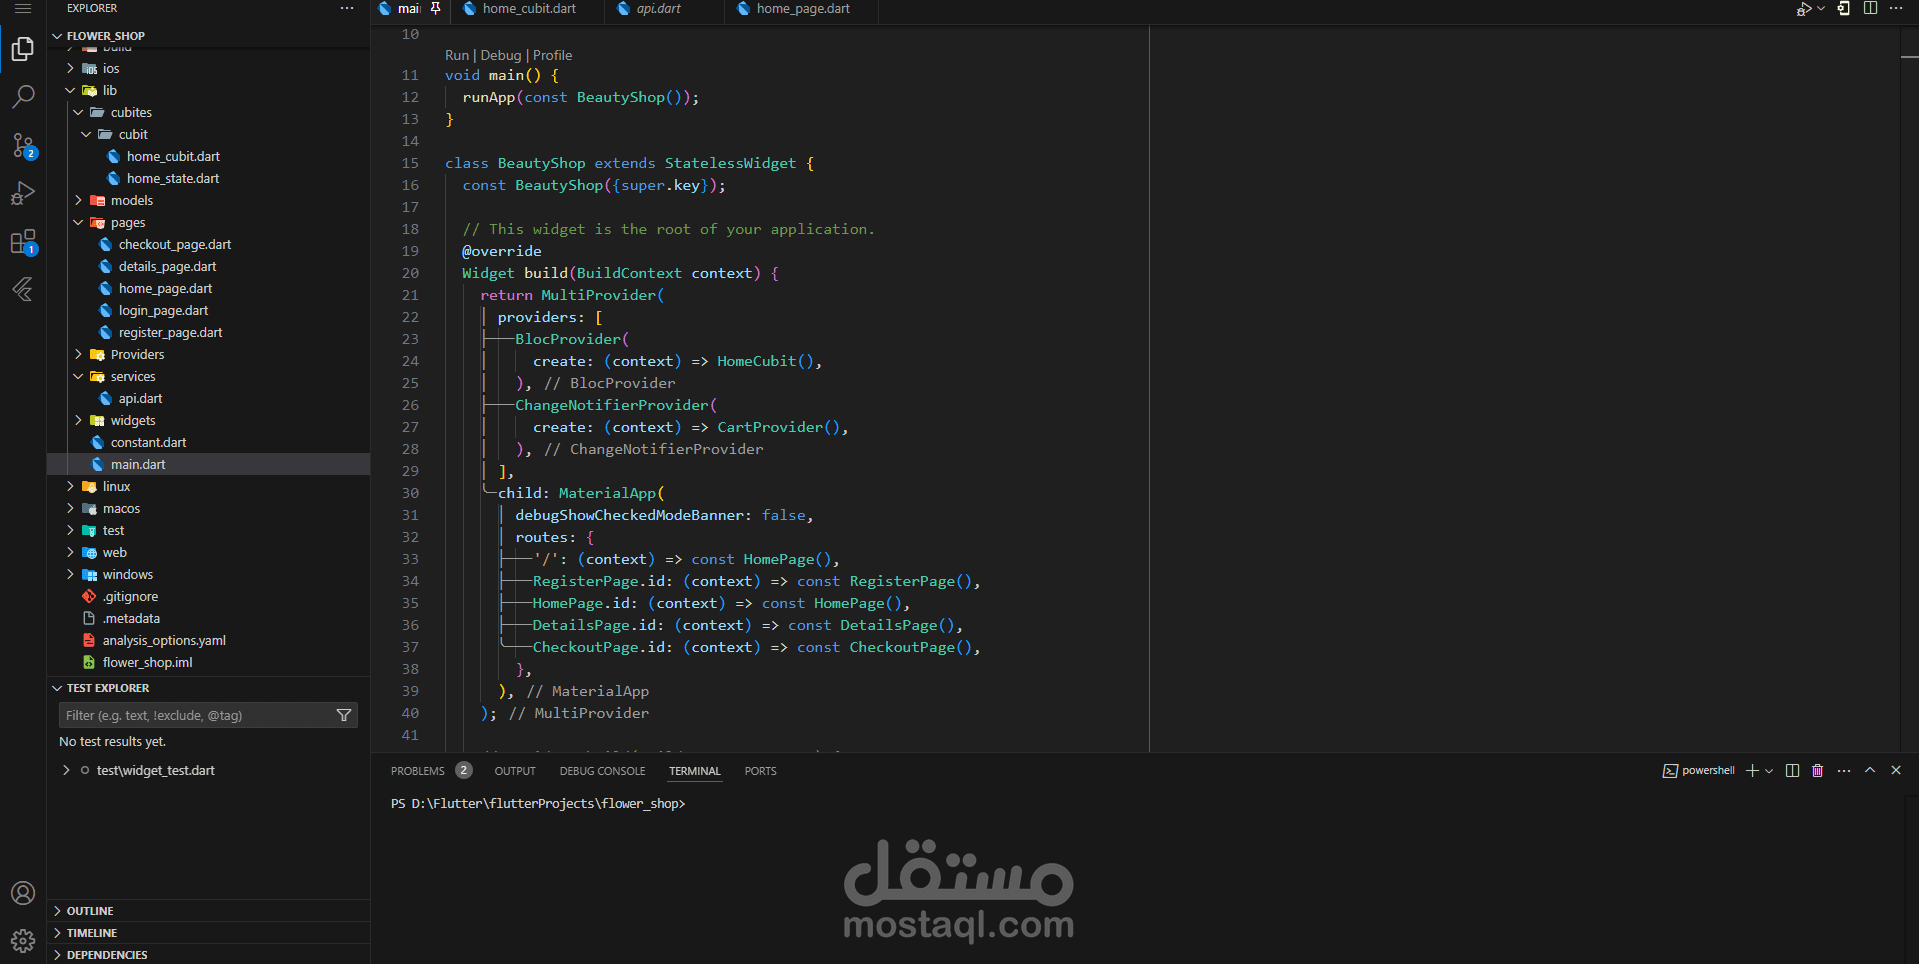Open Source Control view with badge

[23, 145]
